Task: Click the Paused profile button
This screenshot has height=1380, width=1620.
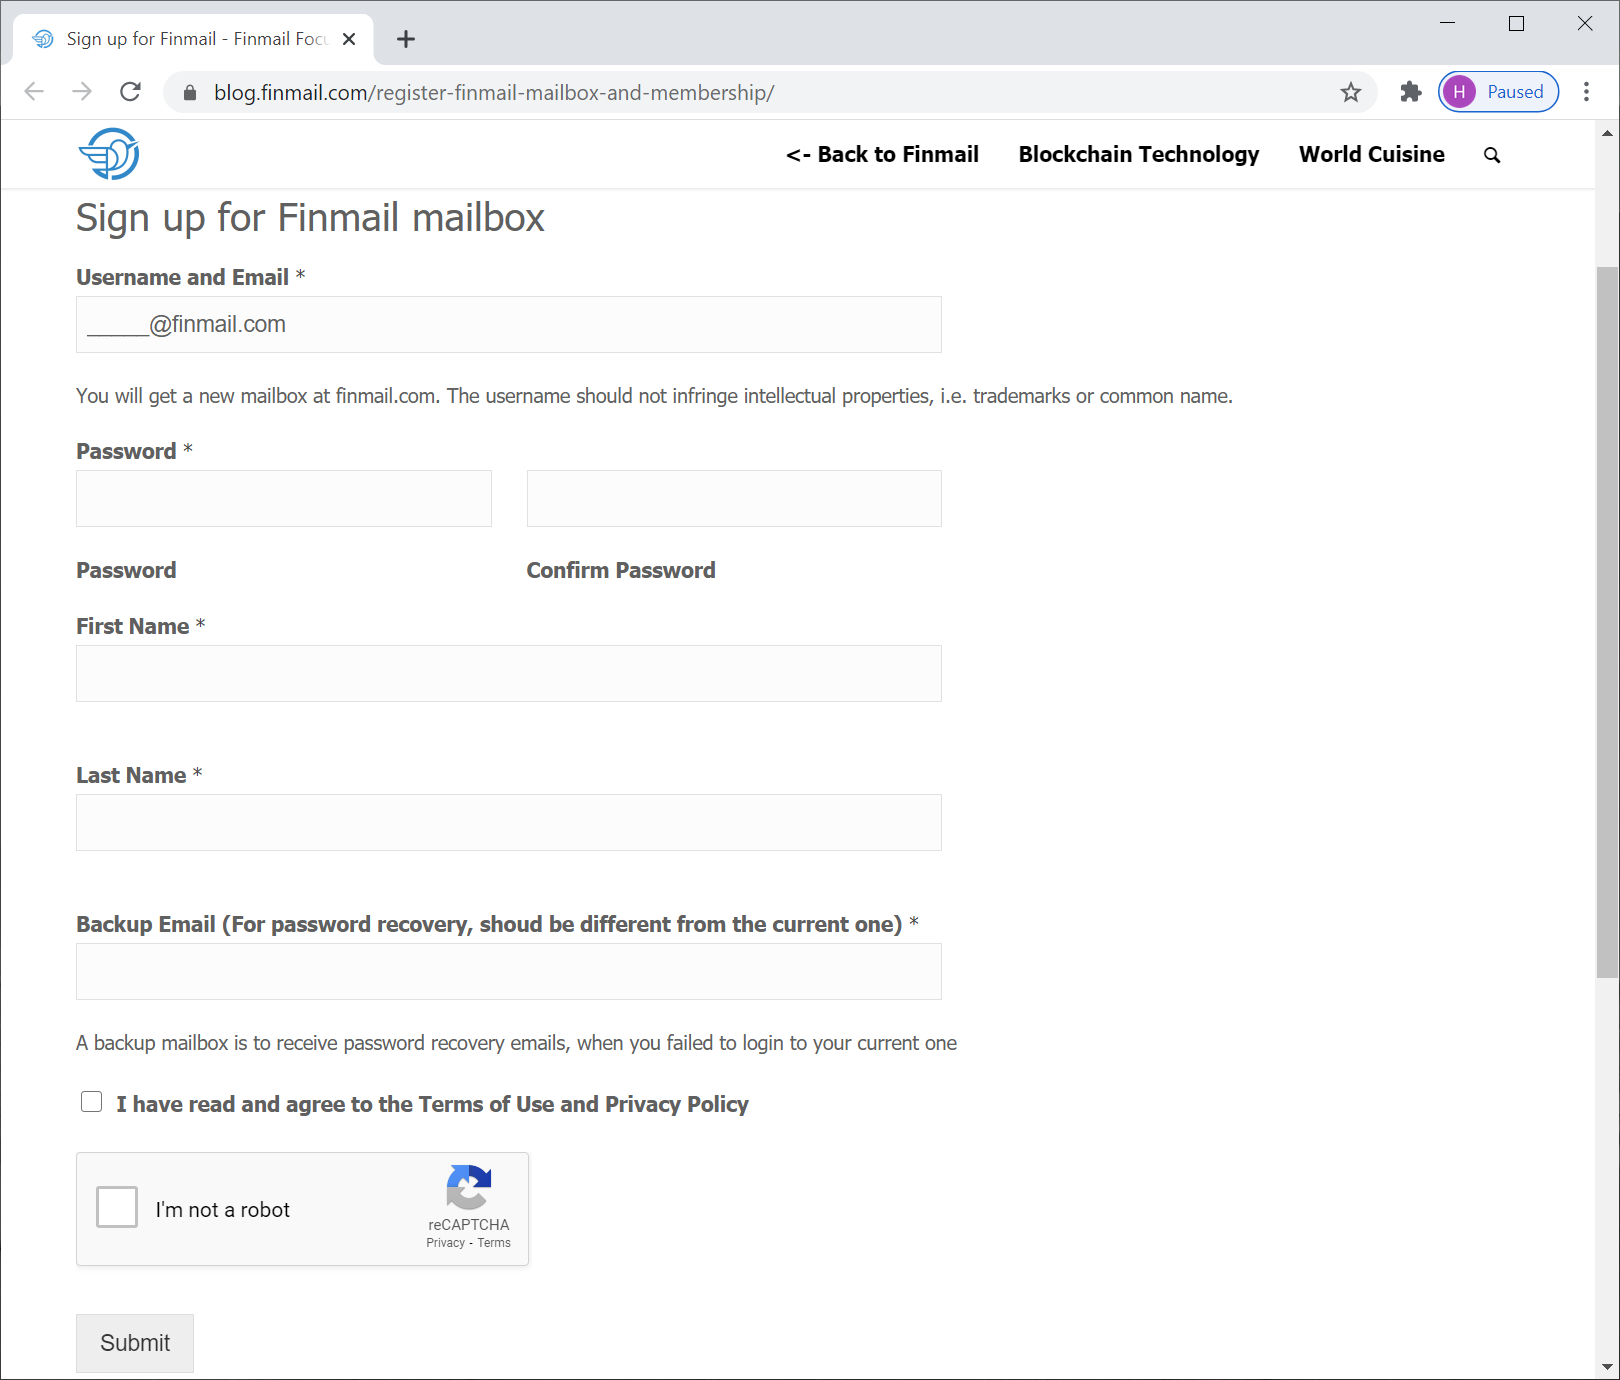Action: 1498,92
